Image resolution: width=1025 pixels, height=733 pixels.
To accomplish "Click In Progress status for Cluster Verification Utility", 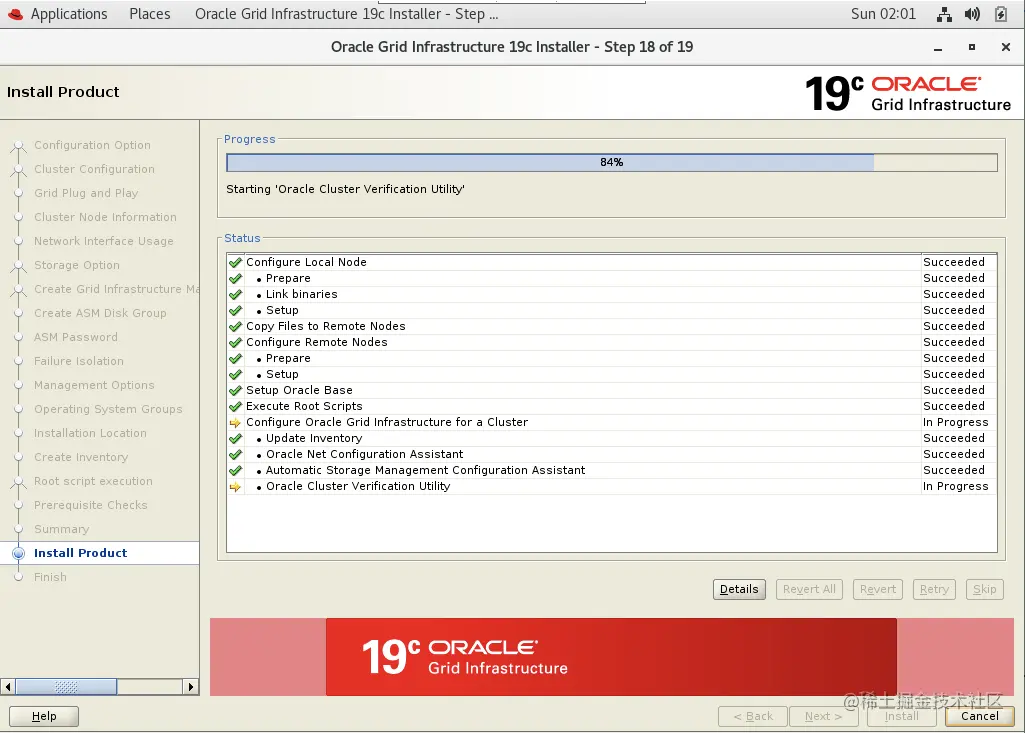I will 955,486.
